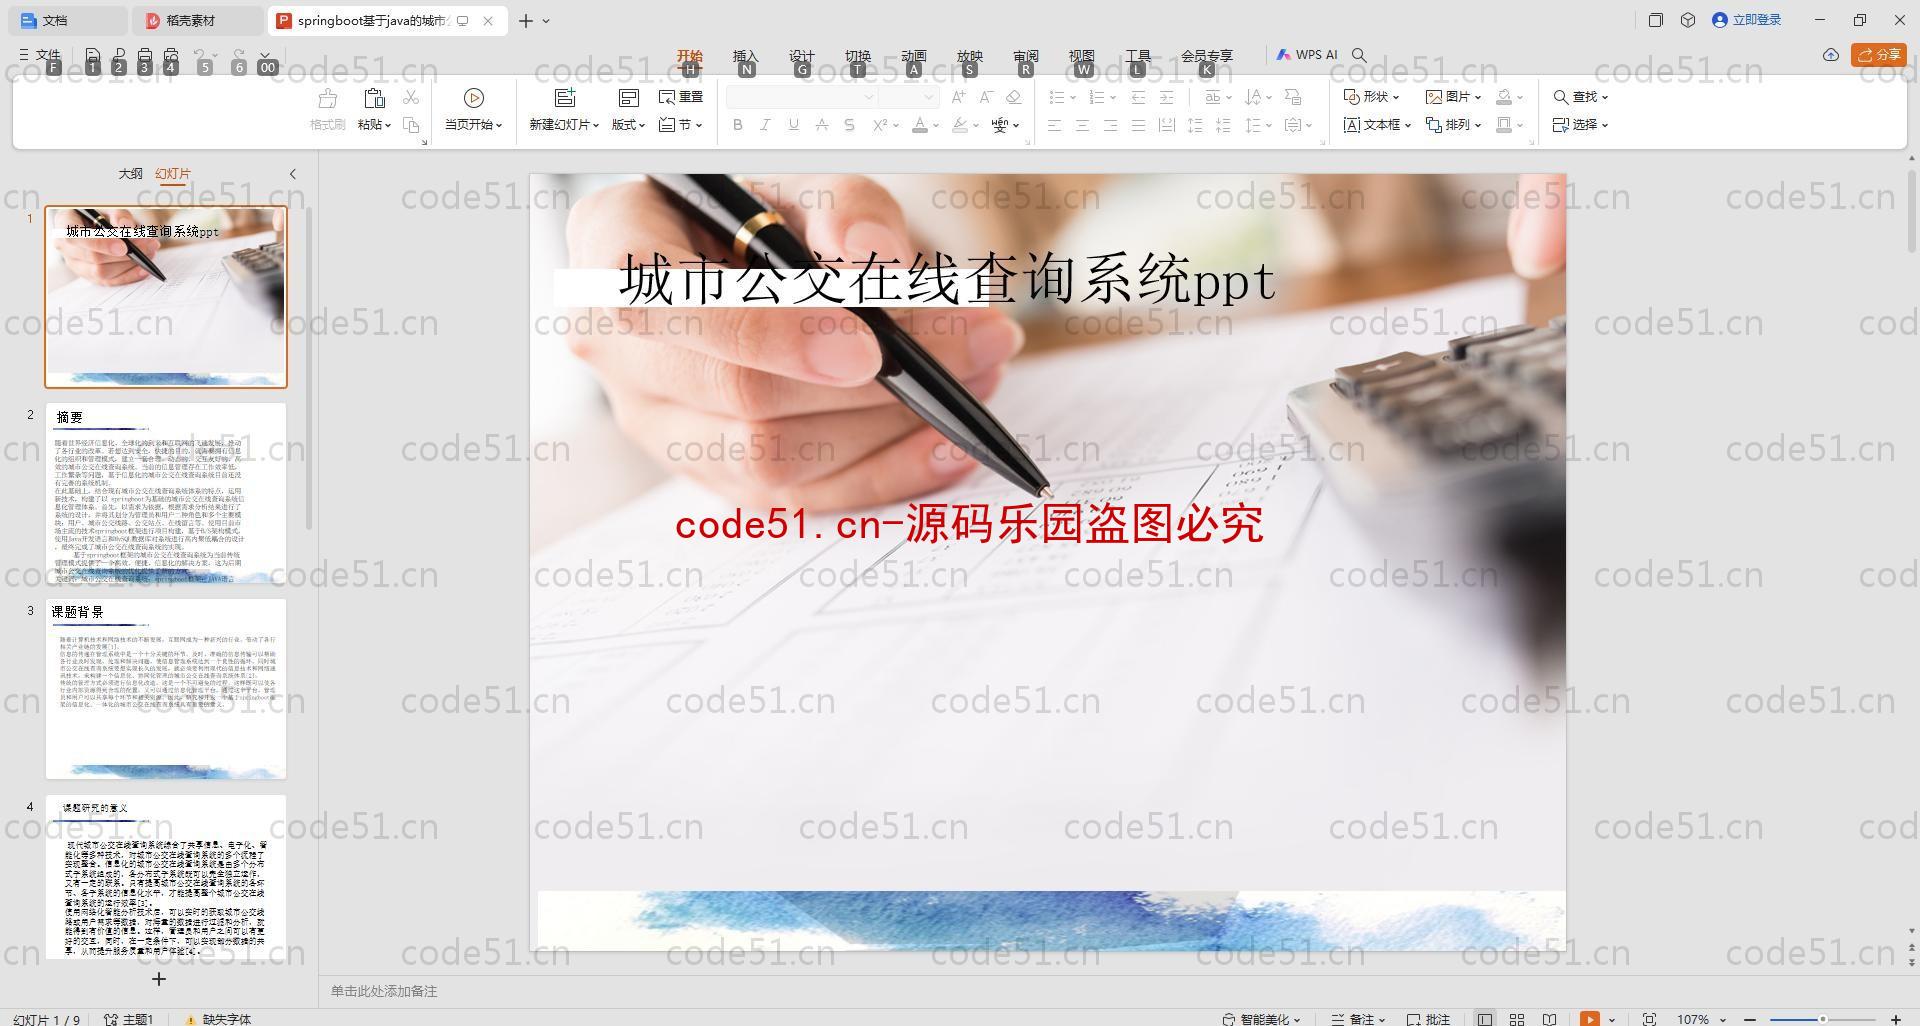Click the Share (分享) button
The width and height of the screenshot is (1920, 1026).
click(x=1879, y=55)
